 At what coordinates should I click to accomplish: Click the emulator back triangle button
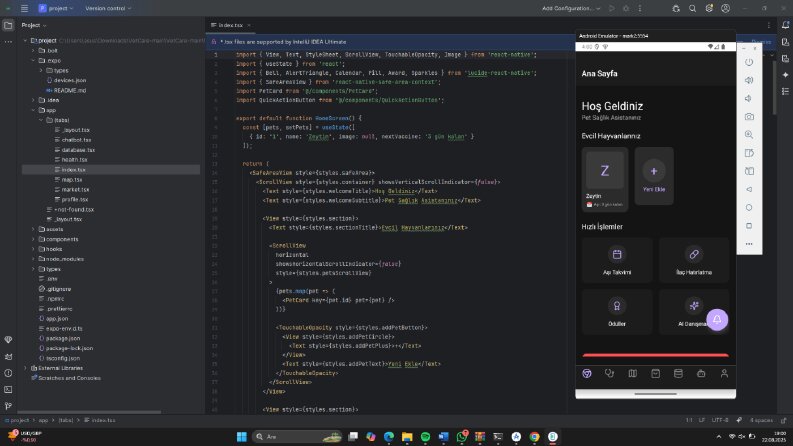pyautogui.click(x=749, y=189)
